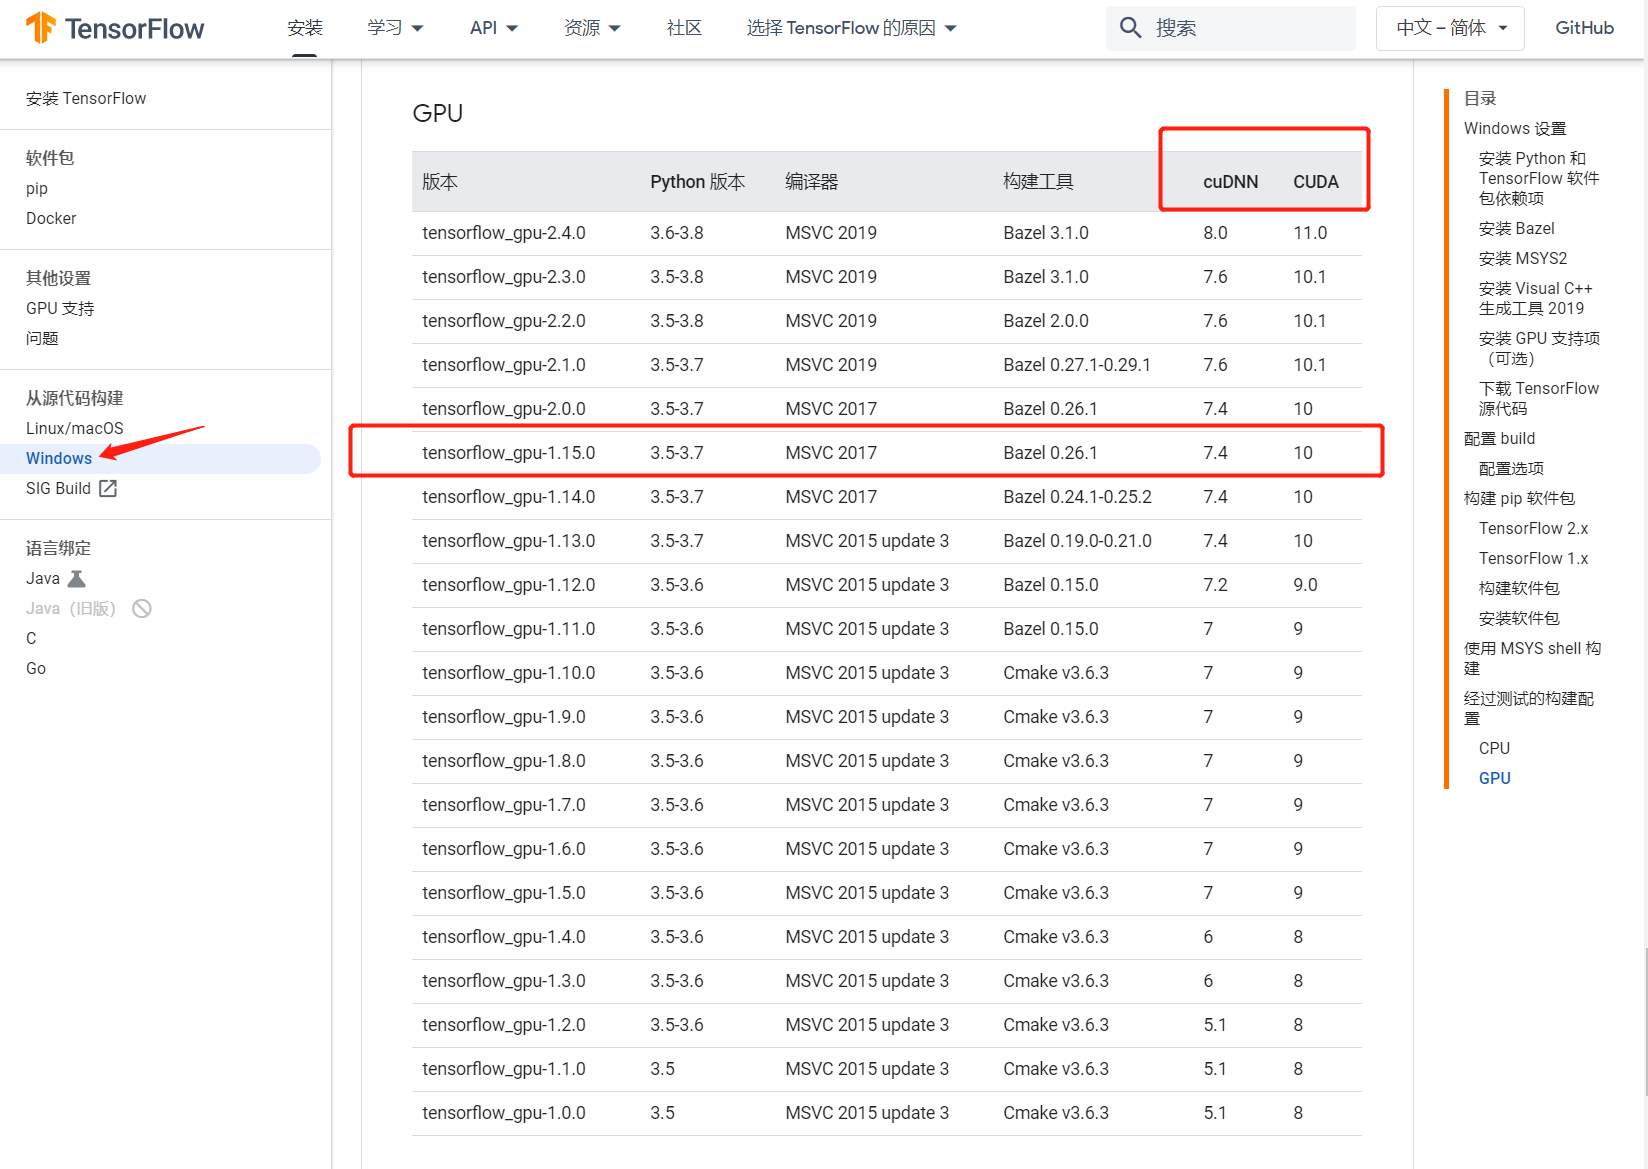Click the tensorflow_gpu-1.15.0 cell

(x=508, y=453)
